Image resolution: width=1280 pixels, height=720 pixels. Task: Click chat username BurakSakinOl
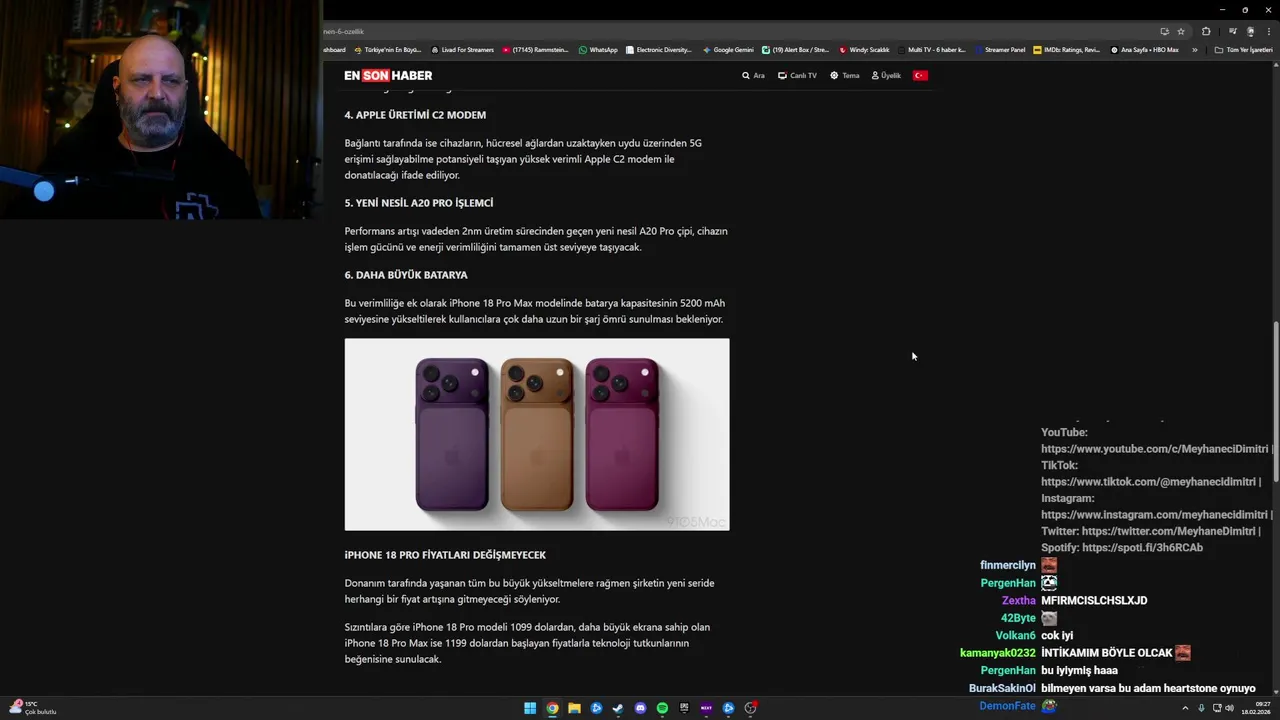tap(1002, 688)
